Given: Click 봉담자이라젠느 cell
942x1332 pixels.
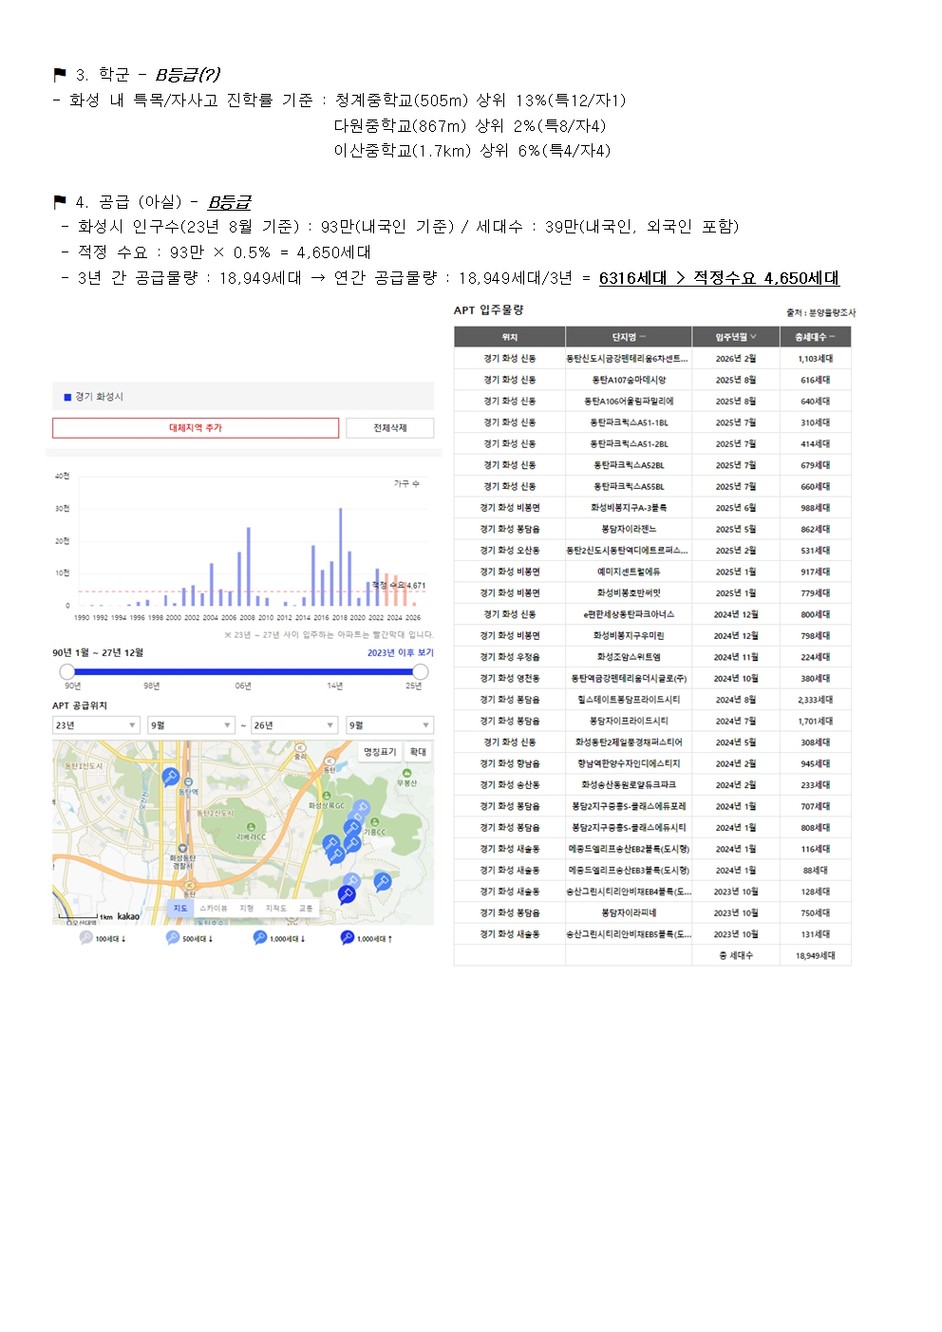Looking at the screenshot, I should (628, 529).
